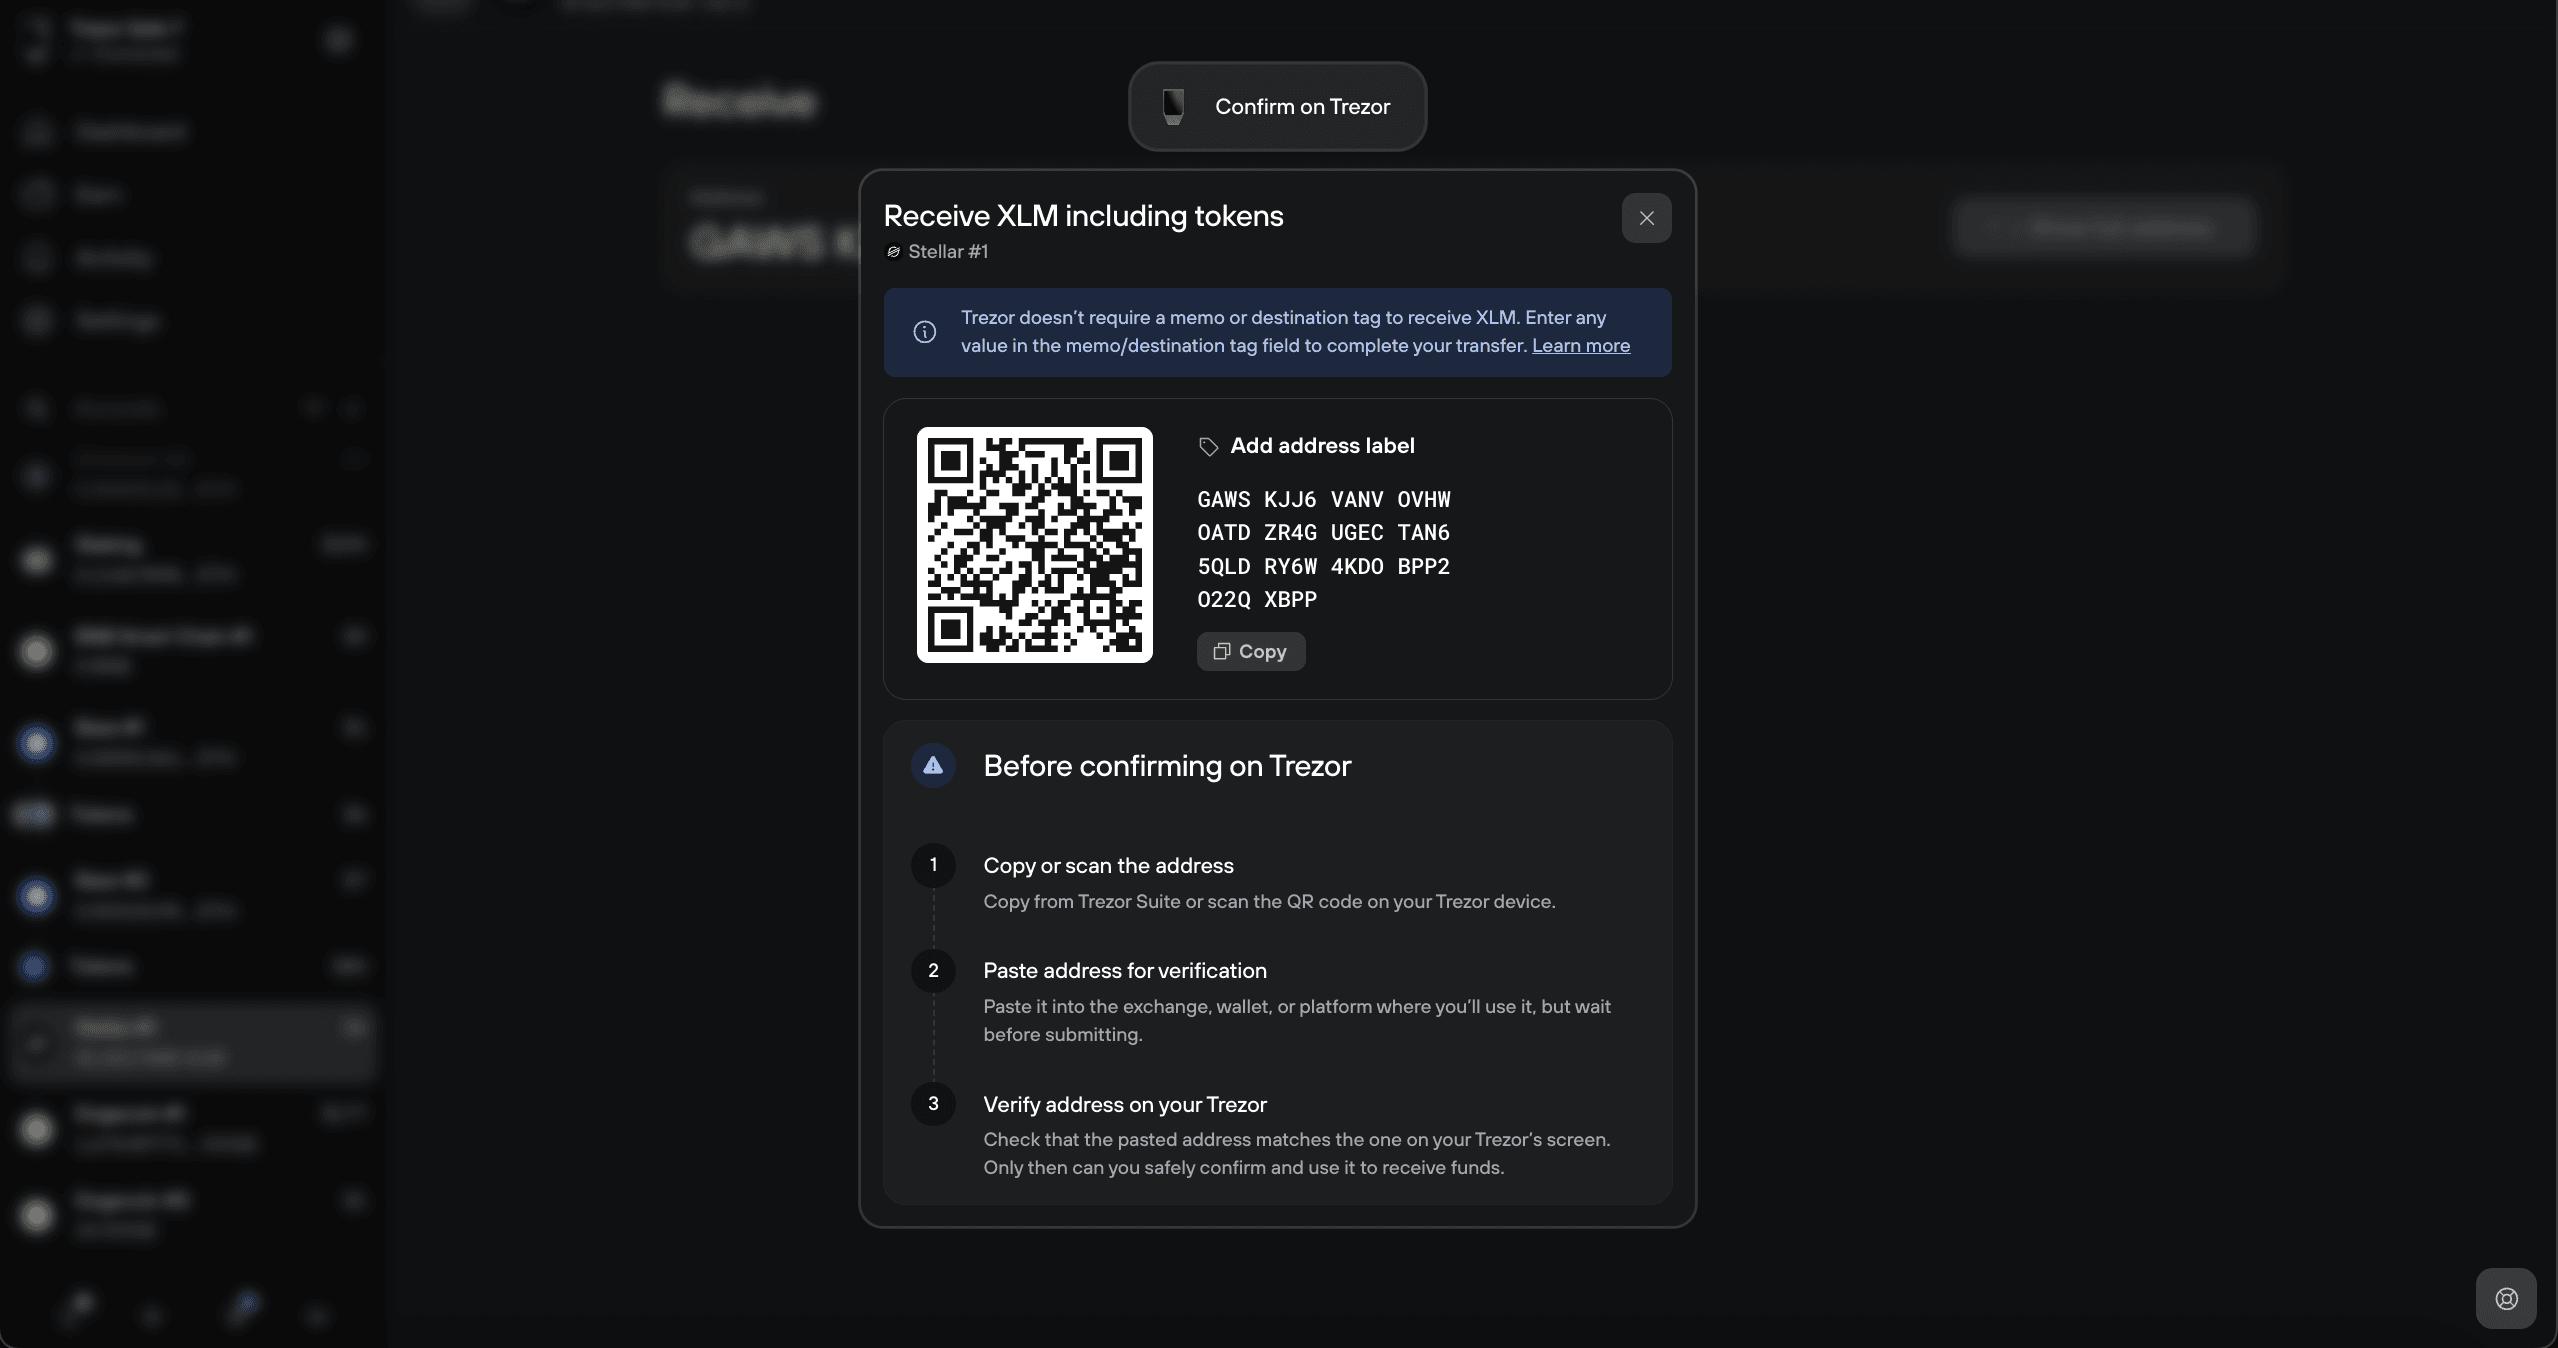Viewport: 2558px width, 1348px height.
Task: Click the Confirm on Trezor label
Action: pos(1302,106)
